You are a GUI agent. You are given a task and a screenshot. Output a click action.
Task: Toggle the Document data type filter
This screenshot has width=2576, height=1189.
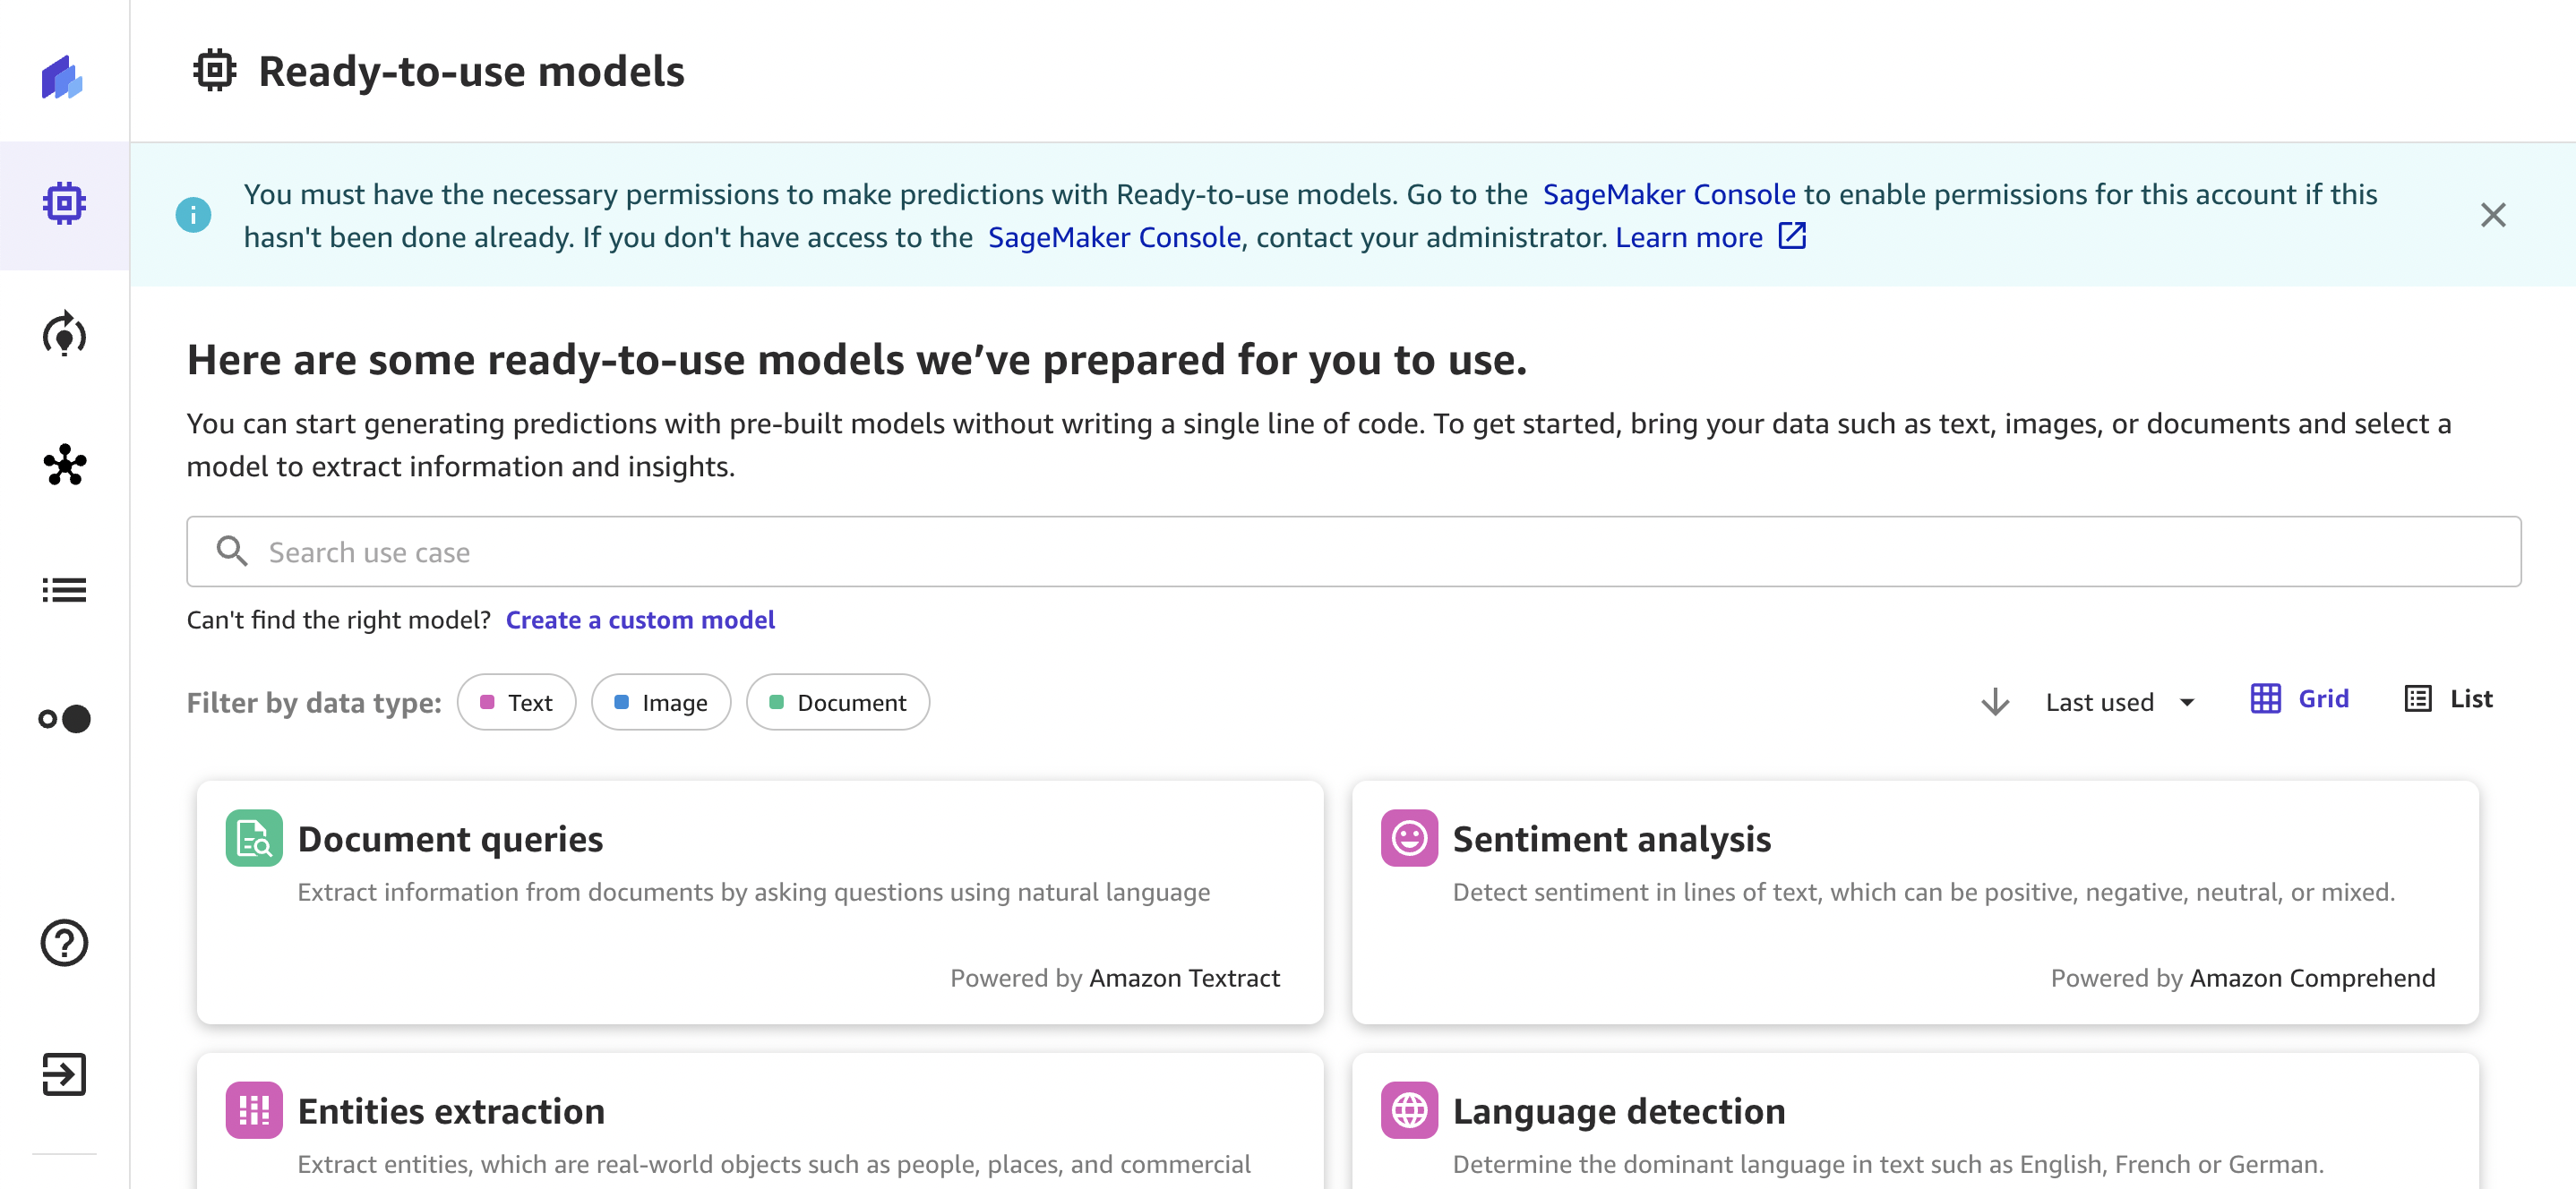[x=837, y=702]
